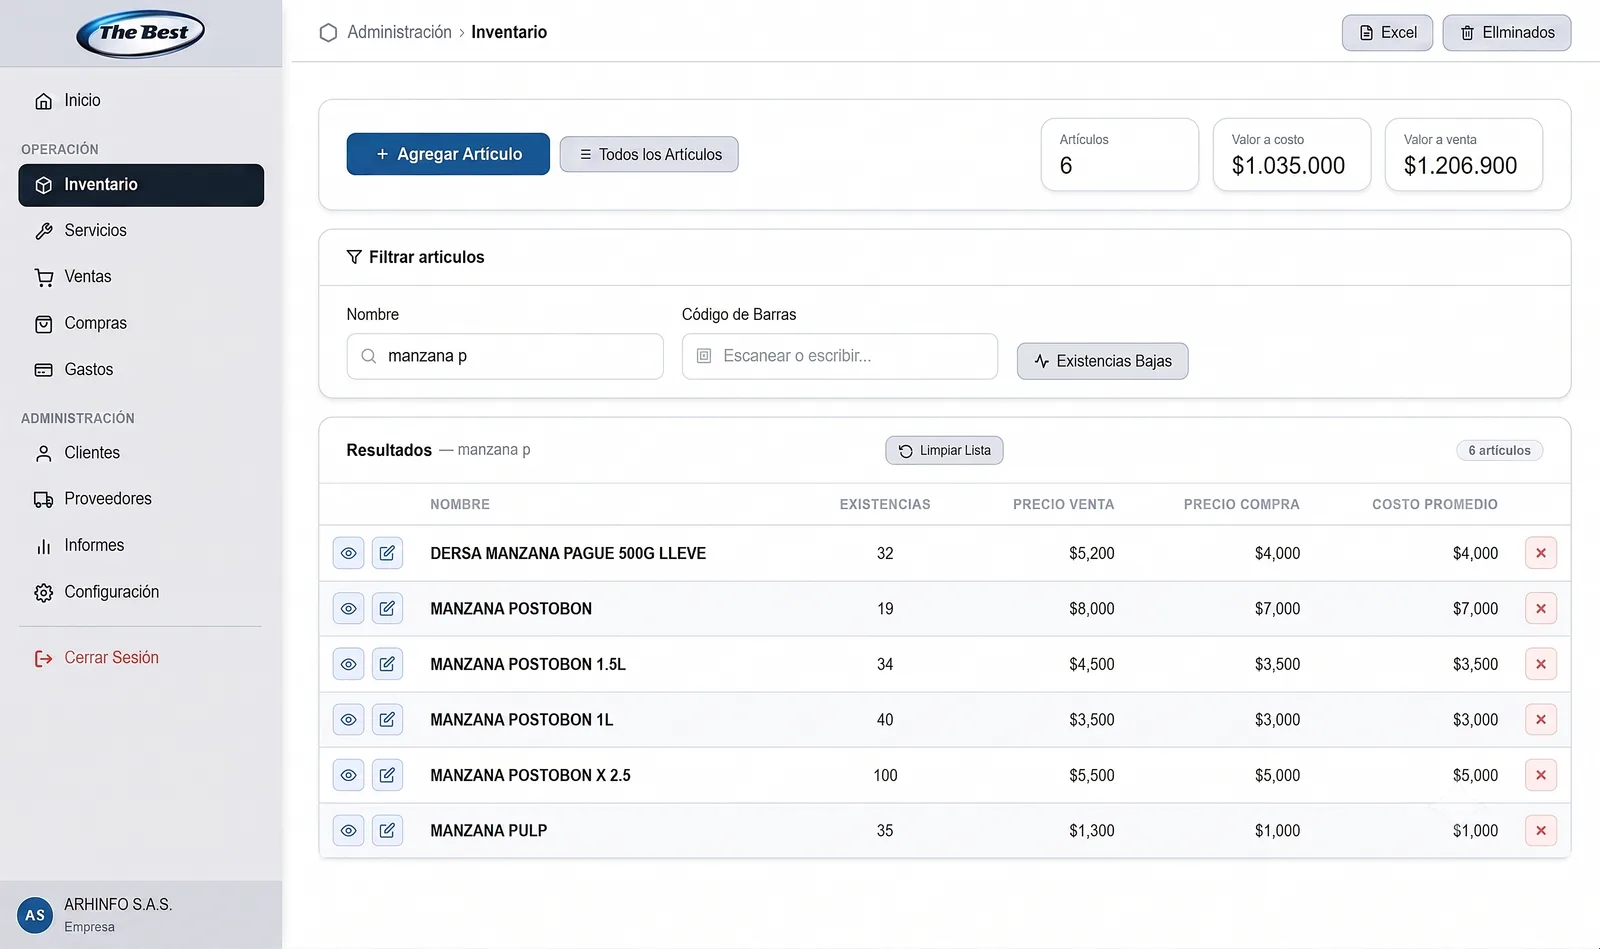Edit the MANZANA POSTOBON $8,000 item
This screenshot has width=1600, height=949.
coord(388,609)
